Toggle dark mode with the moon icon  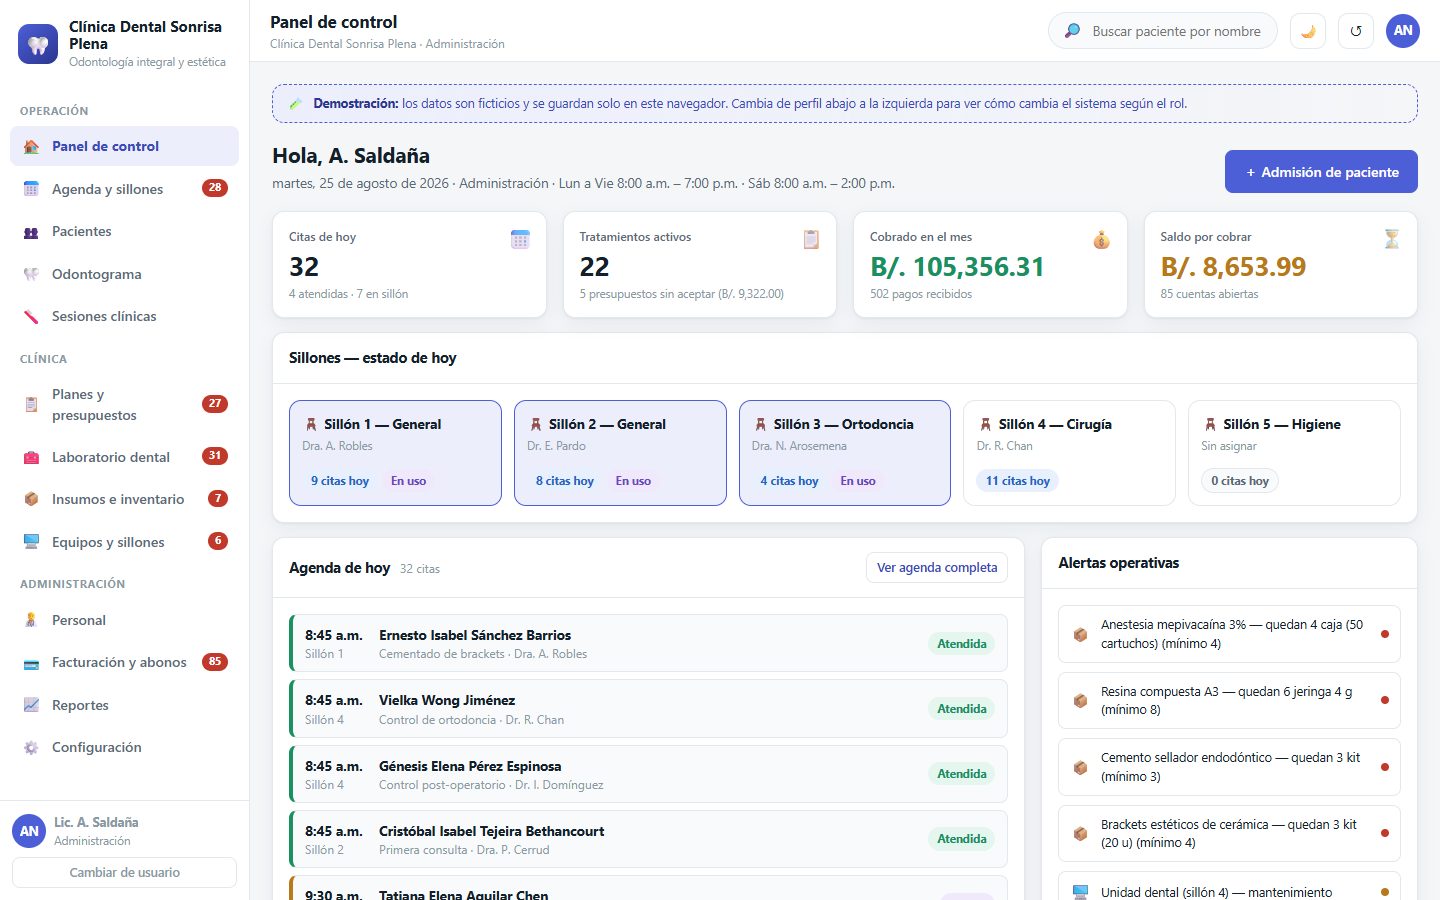click(1308, 31)
